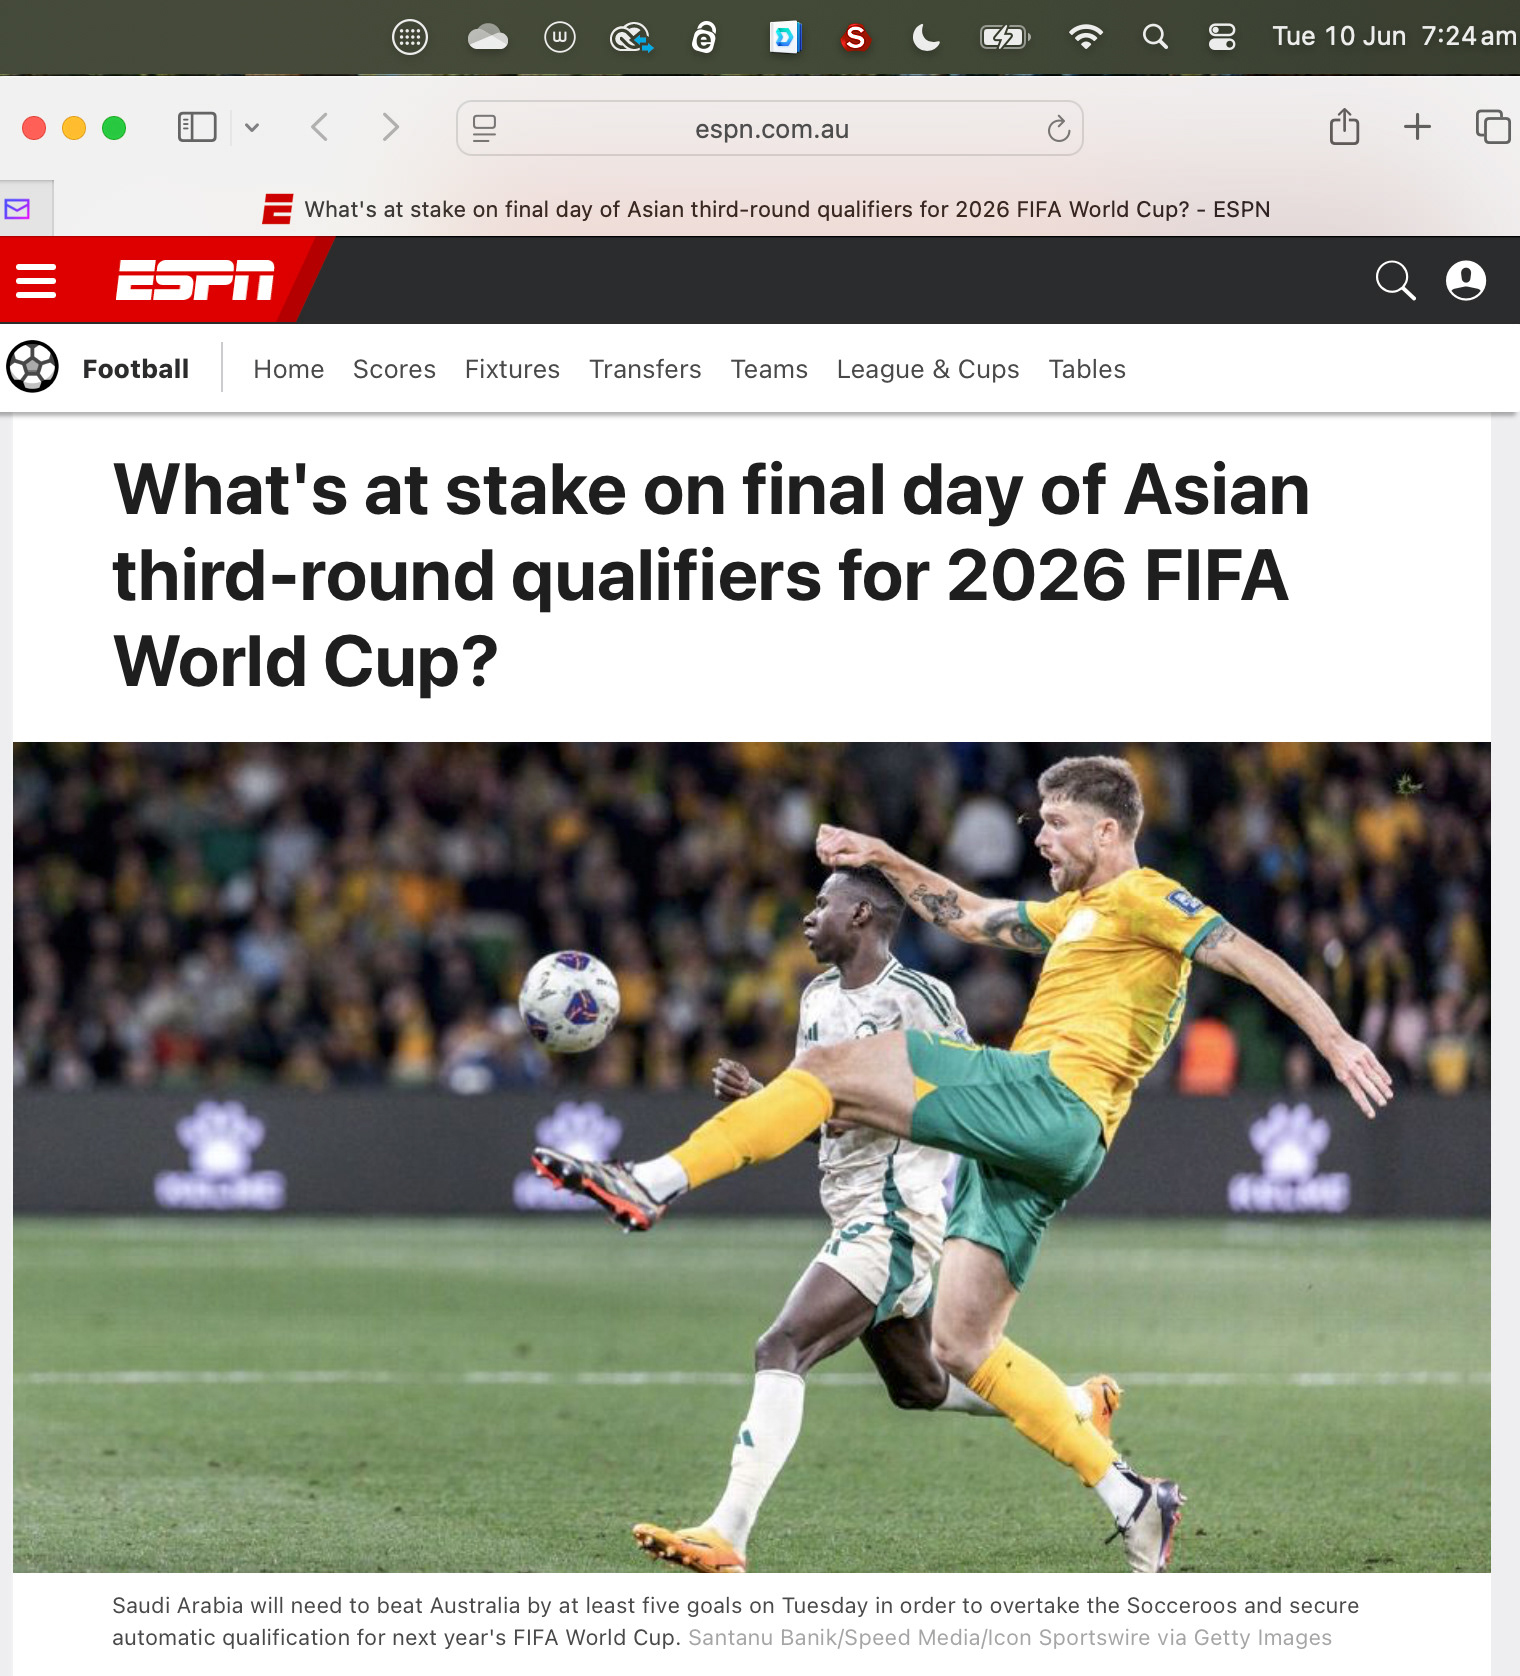Click the espn.com.au address bar
Viewport: 1520px width, 1676px height.
[x=770, y=128]
